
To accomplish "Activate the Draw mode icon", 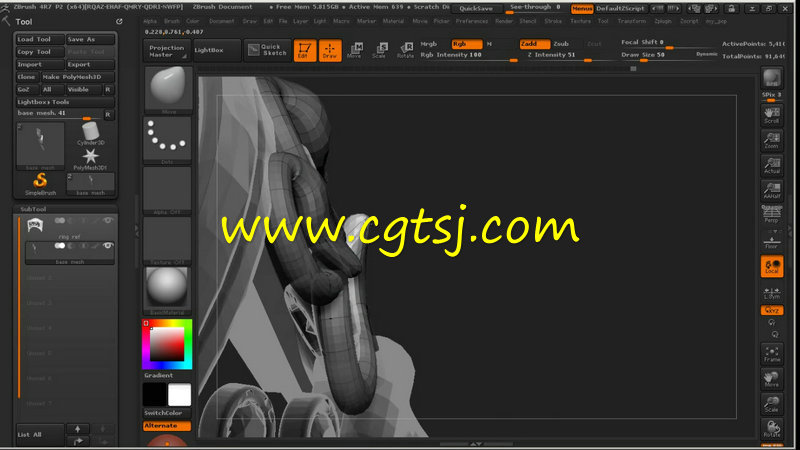I will 330,50.
